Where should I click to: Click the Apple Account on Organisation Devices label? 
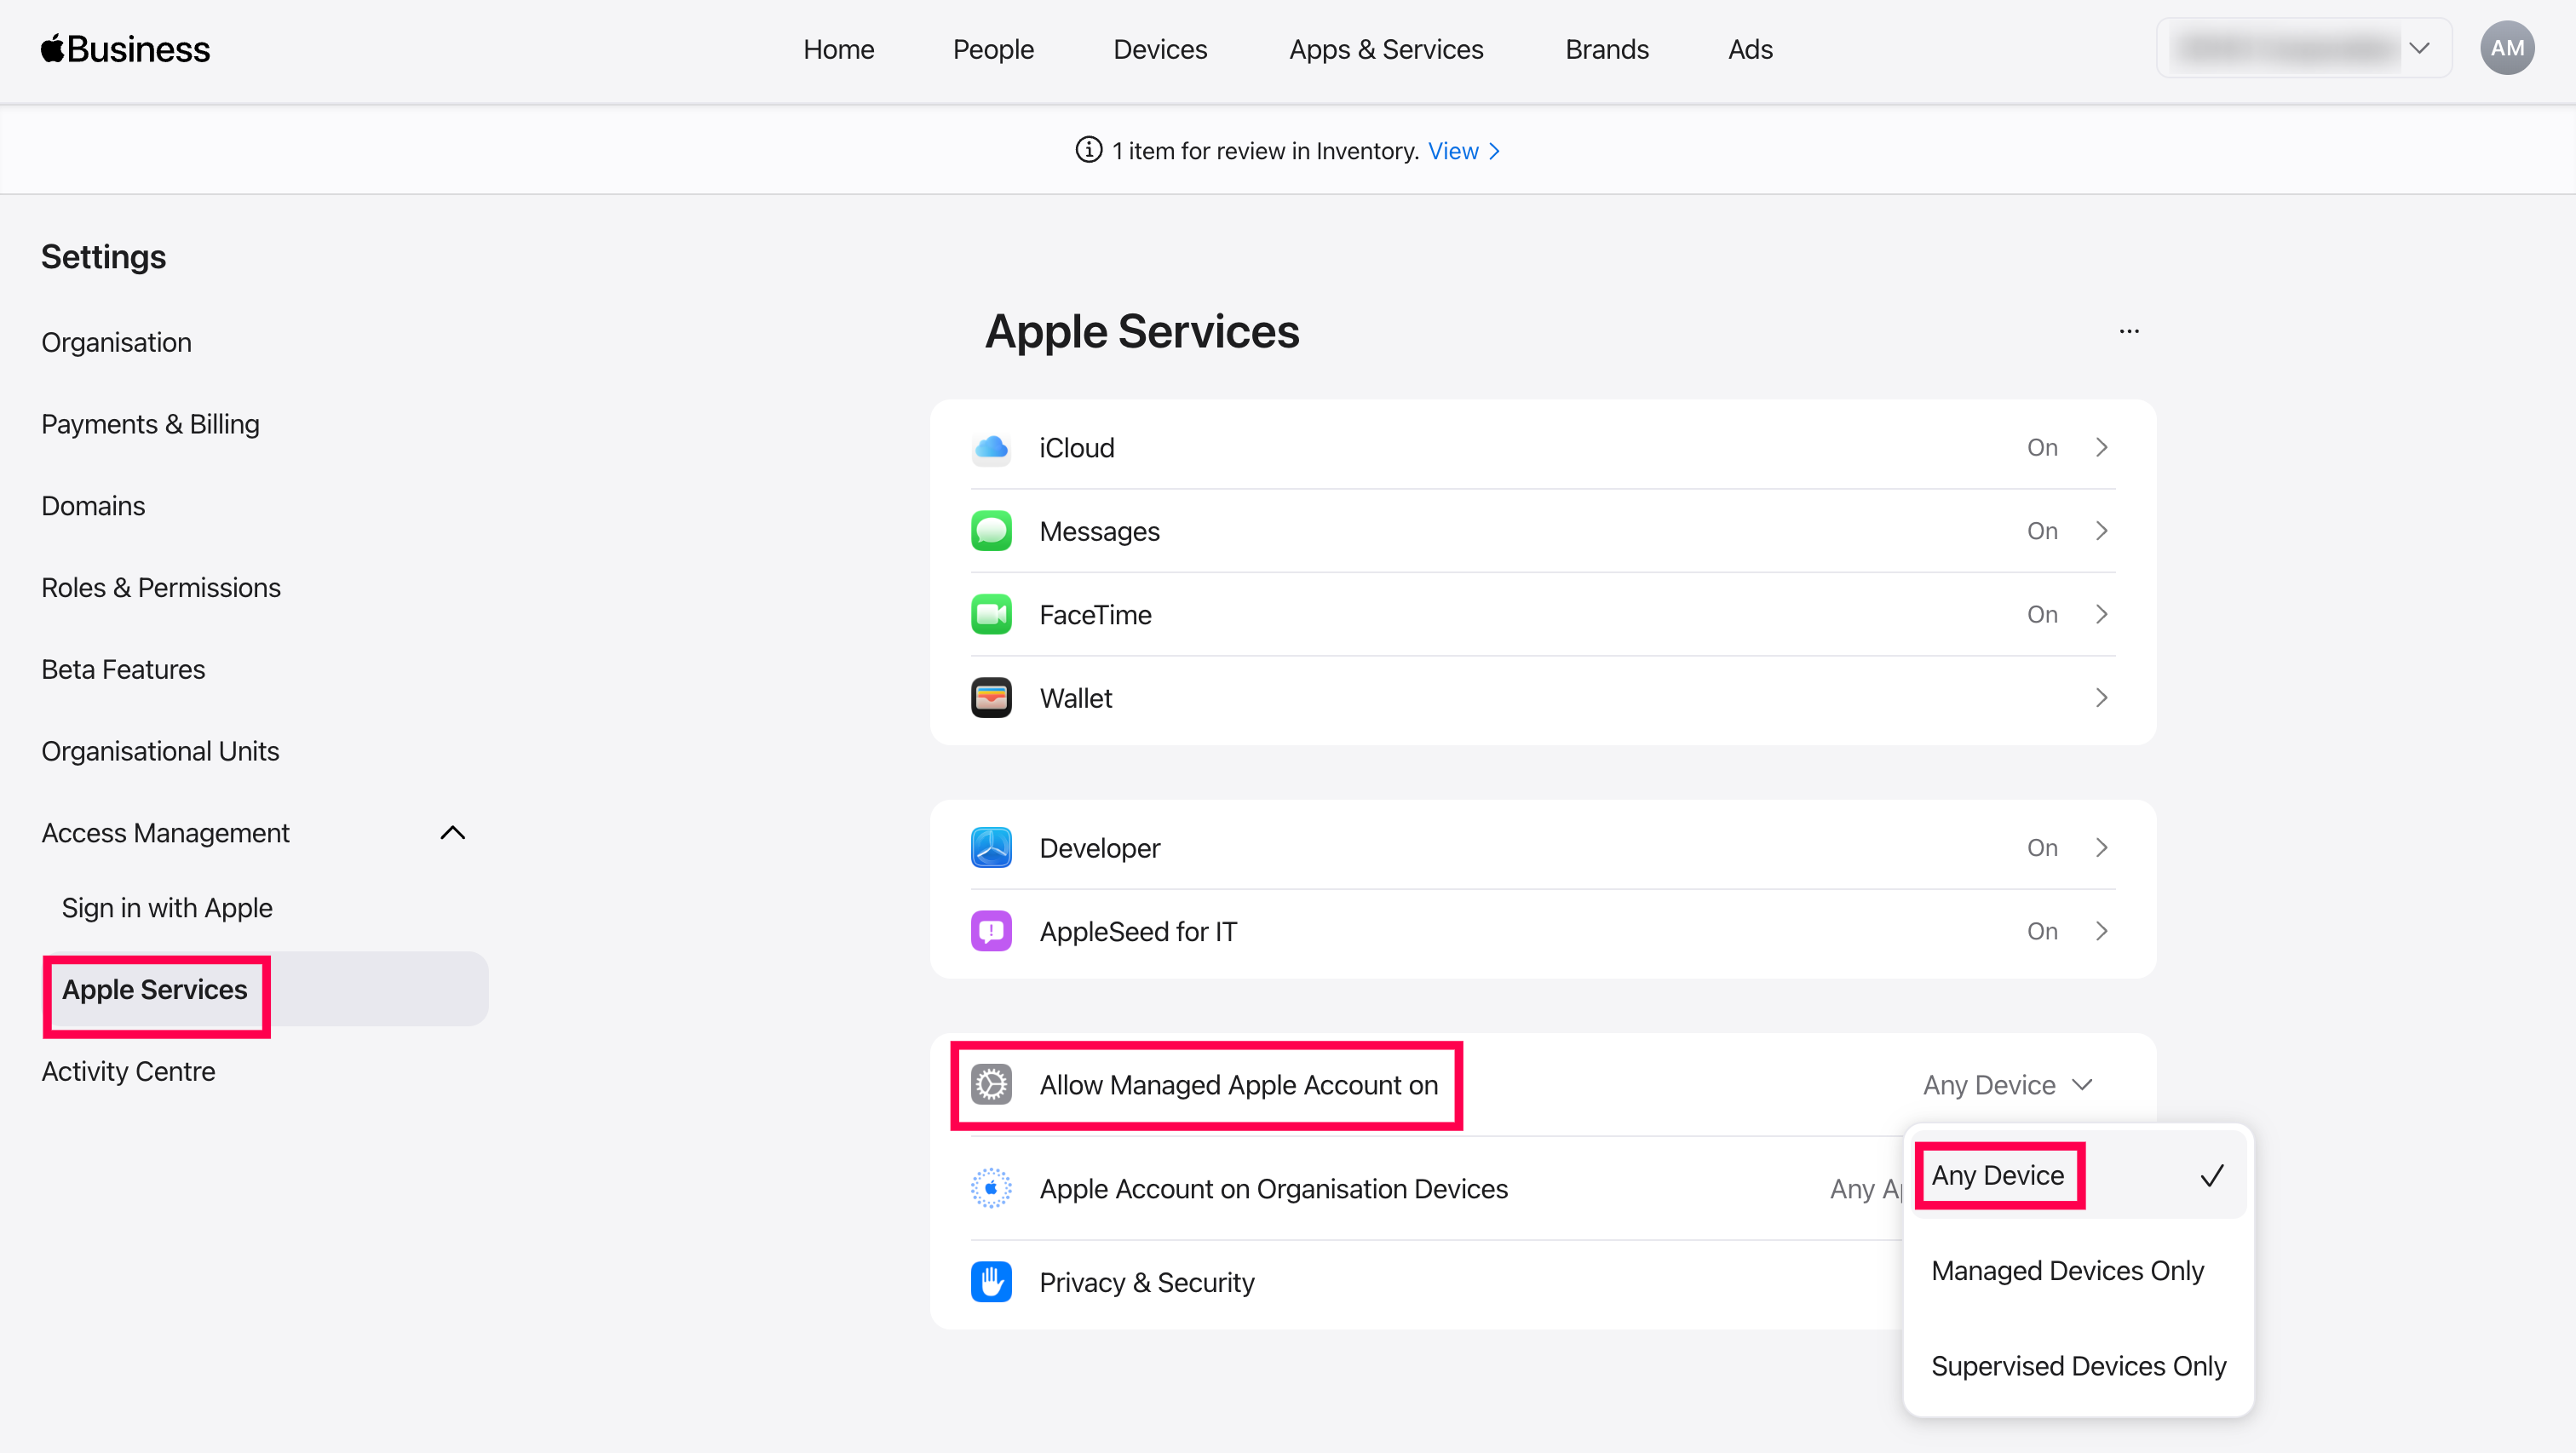(1273, 1189)
